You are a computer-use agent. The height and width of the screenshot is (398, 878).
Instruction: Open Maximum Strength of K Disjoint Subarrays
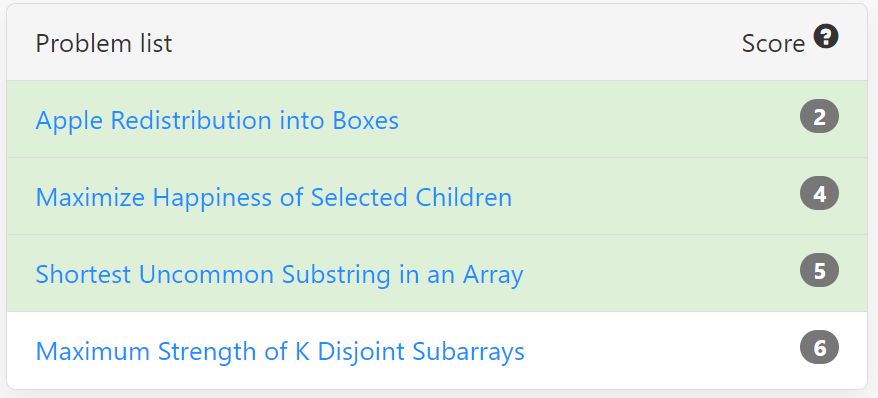pos(280,351)
